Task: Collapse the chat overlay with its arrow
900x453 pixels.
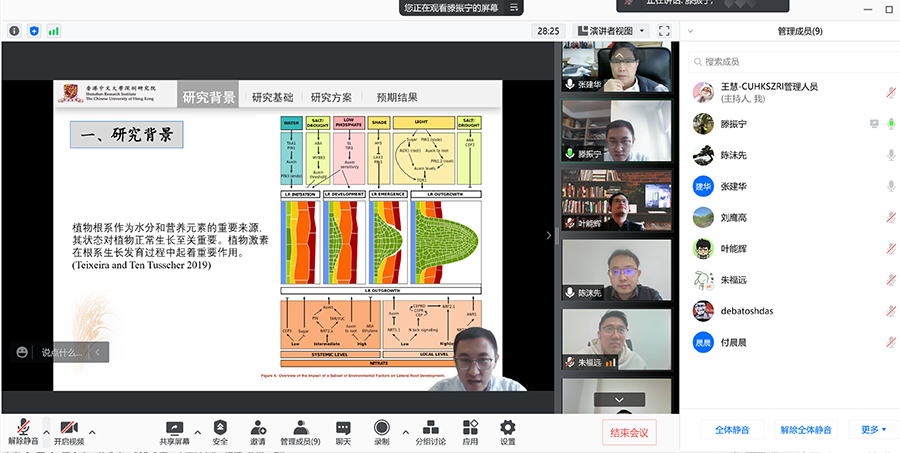Action: pyautogui.click(x=98, y=353)
